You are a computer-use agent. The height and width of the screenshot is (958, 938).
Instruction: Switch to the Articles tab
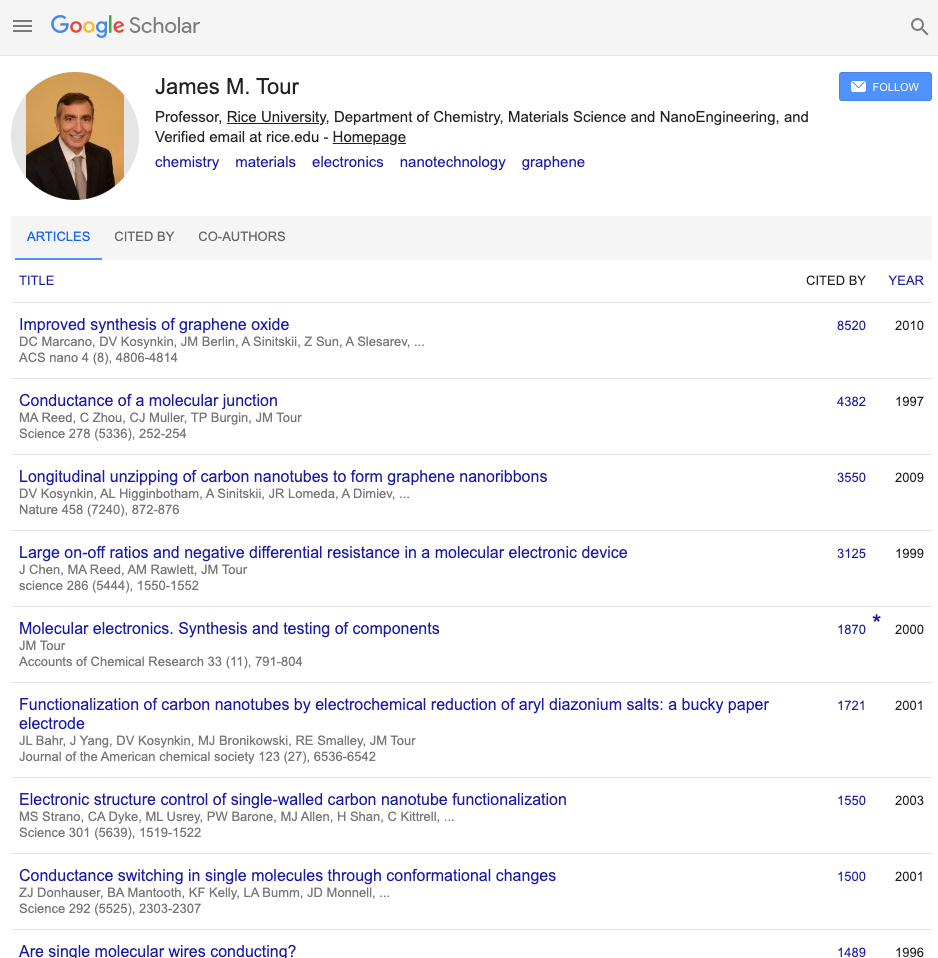[x=58, y=236]
